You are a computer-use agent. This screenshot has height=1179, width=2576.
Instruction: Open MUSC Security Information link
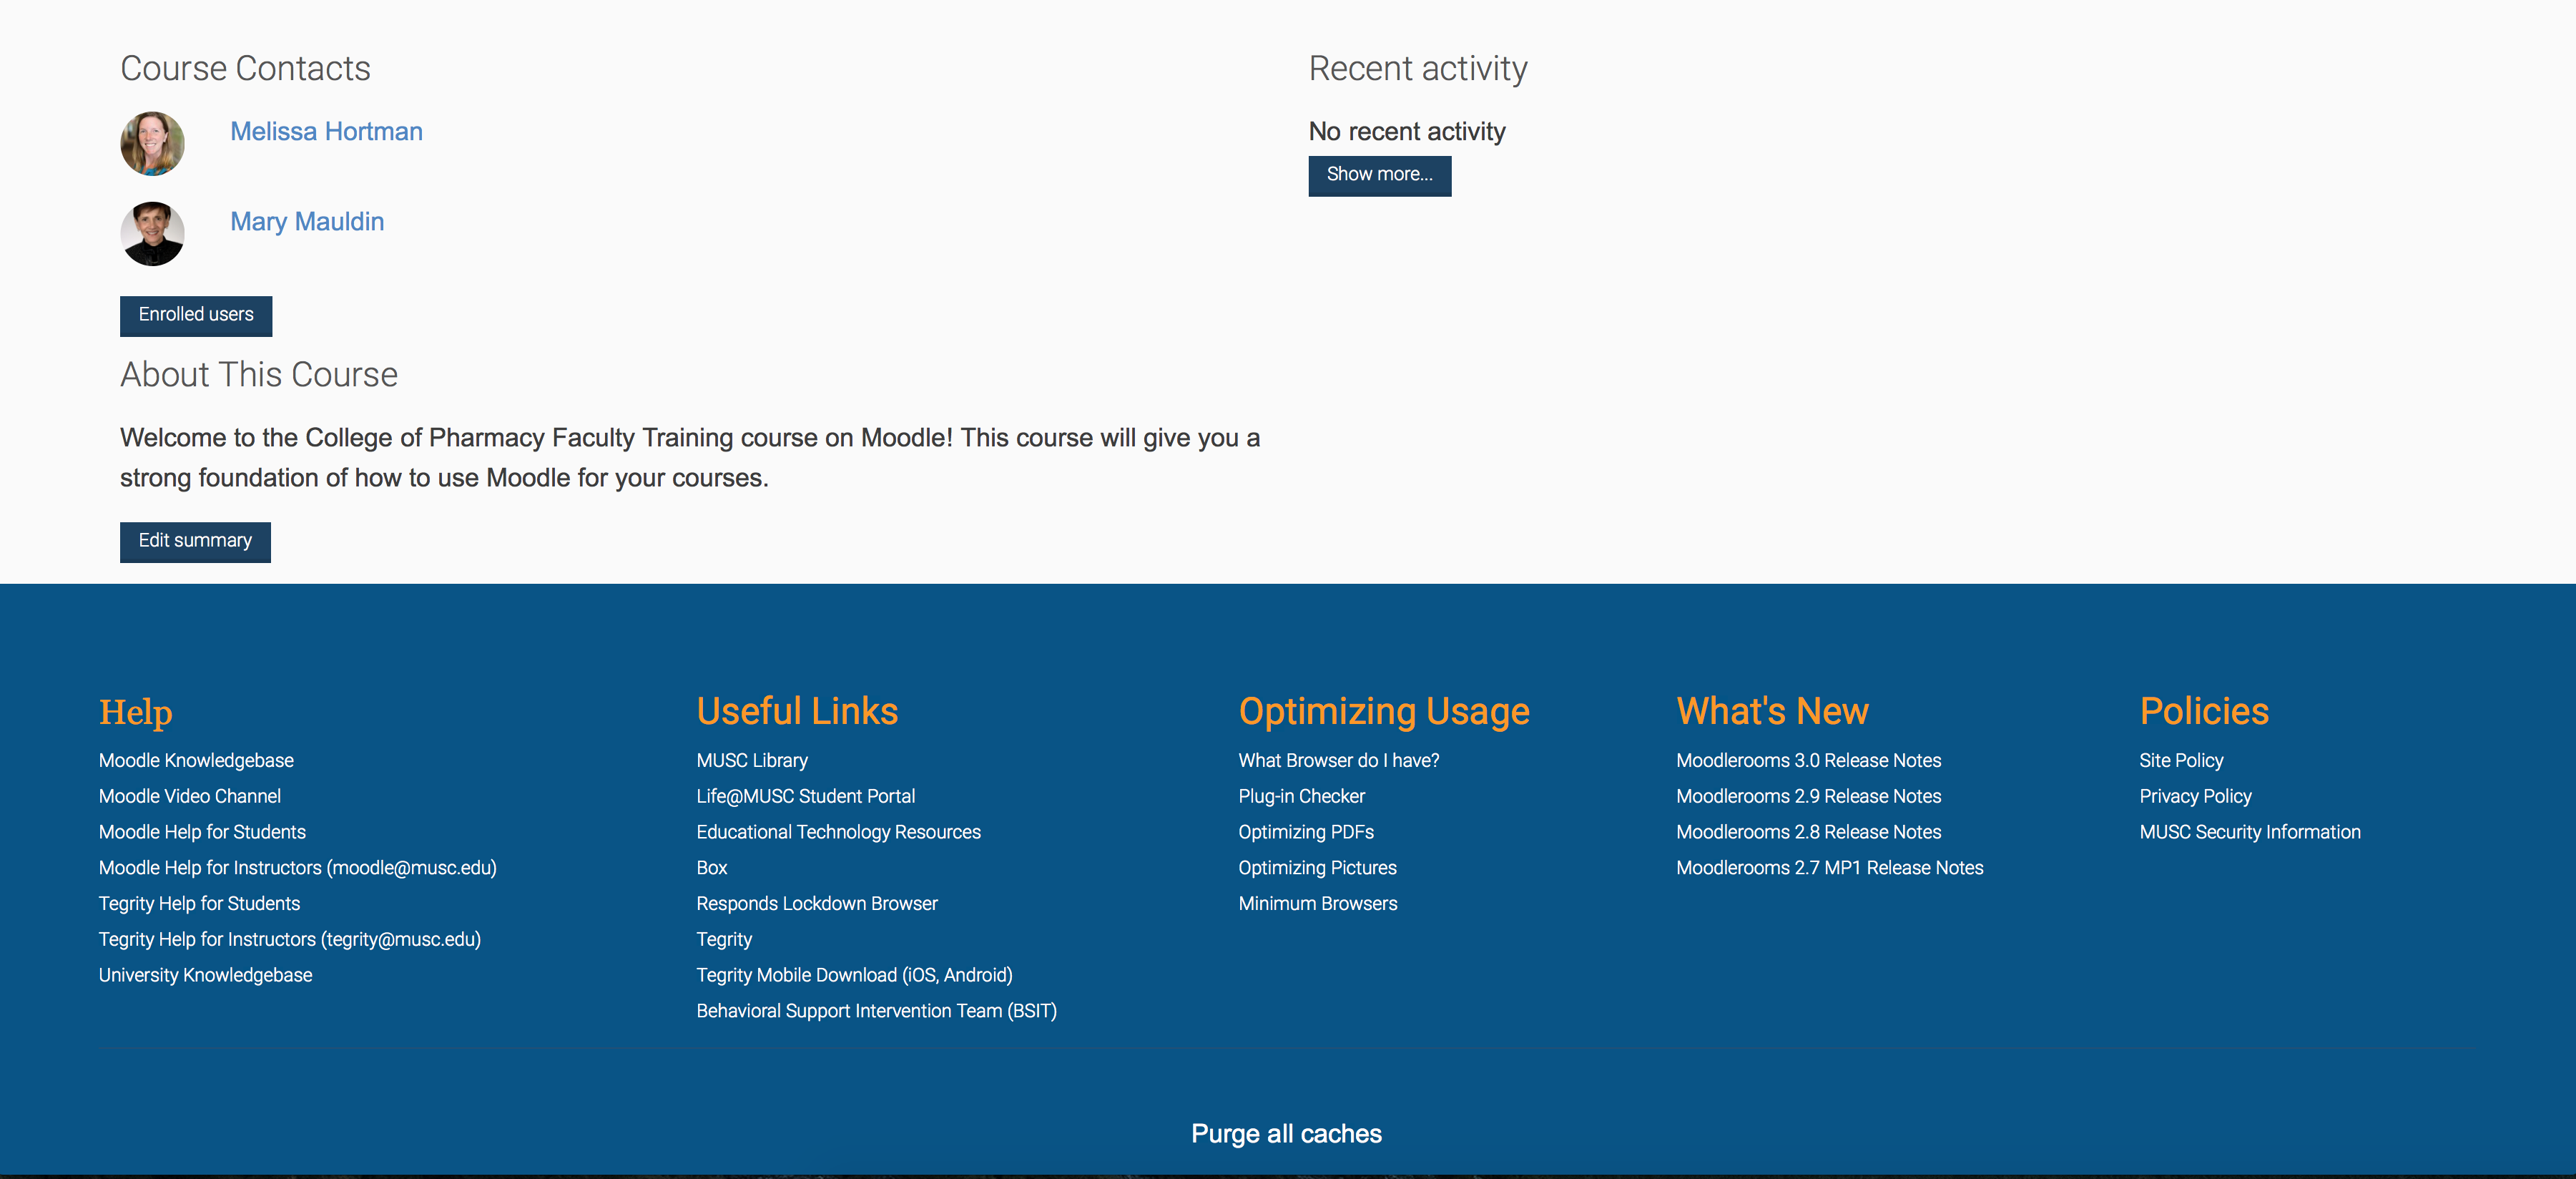point(2249,832)
